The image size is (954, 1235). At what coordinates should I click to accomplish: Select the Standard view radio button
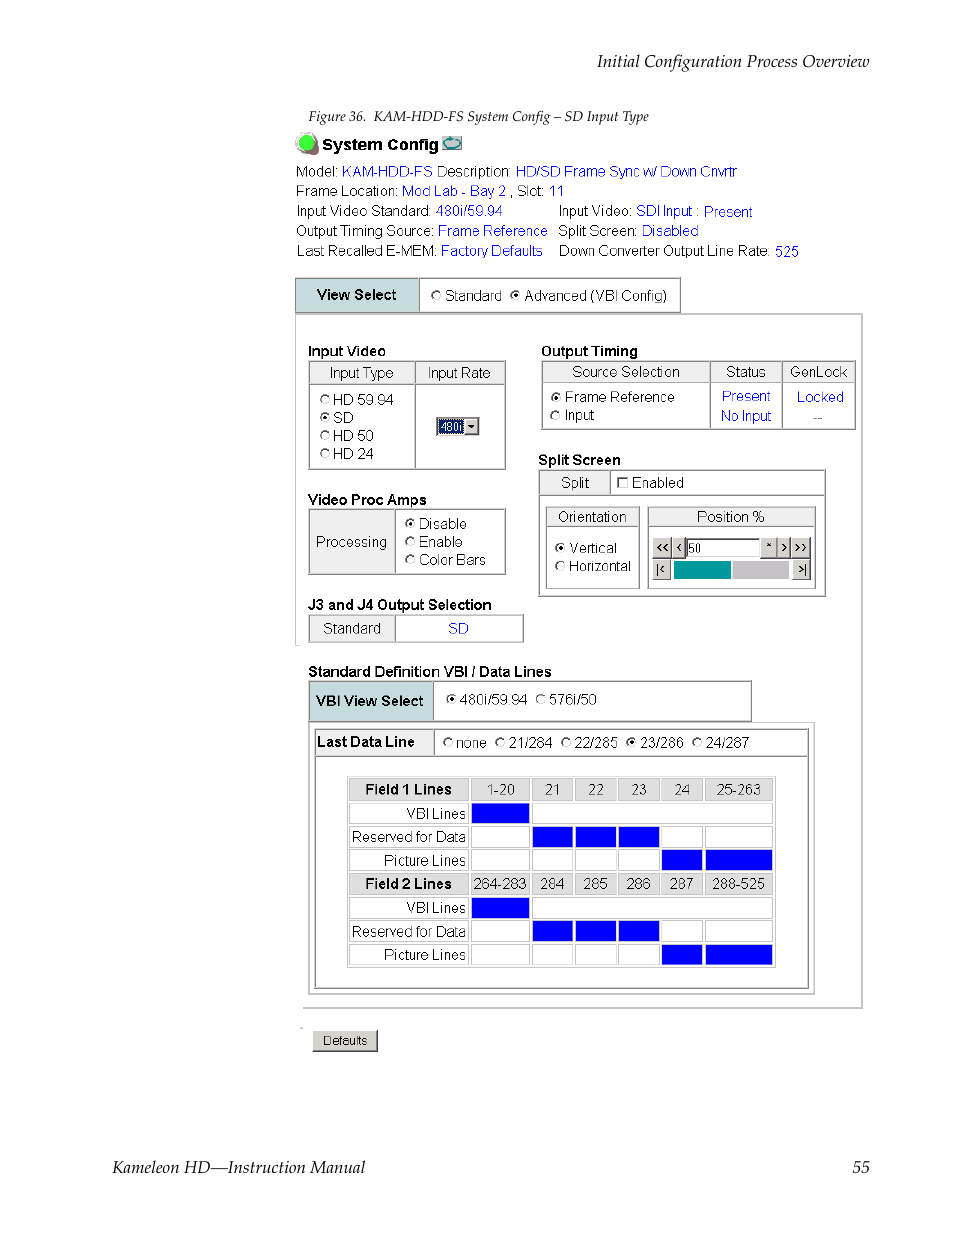coord(436,295)
